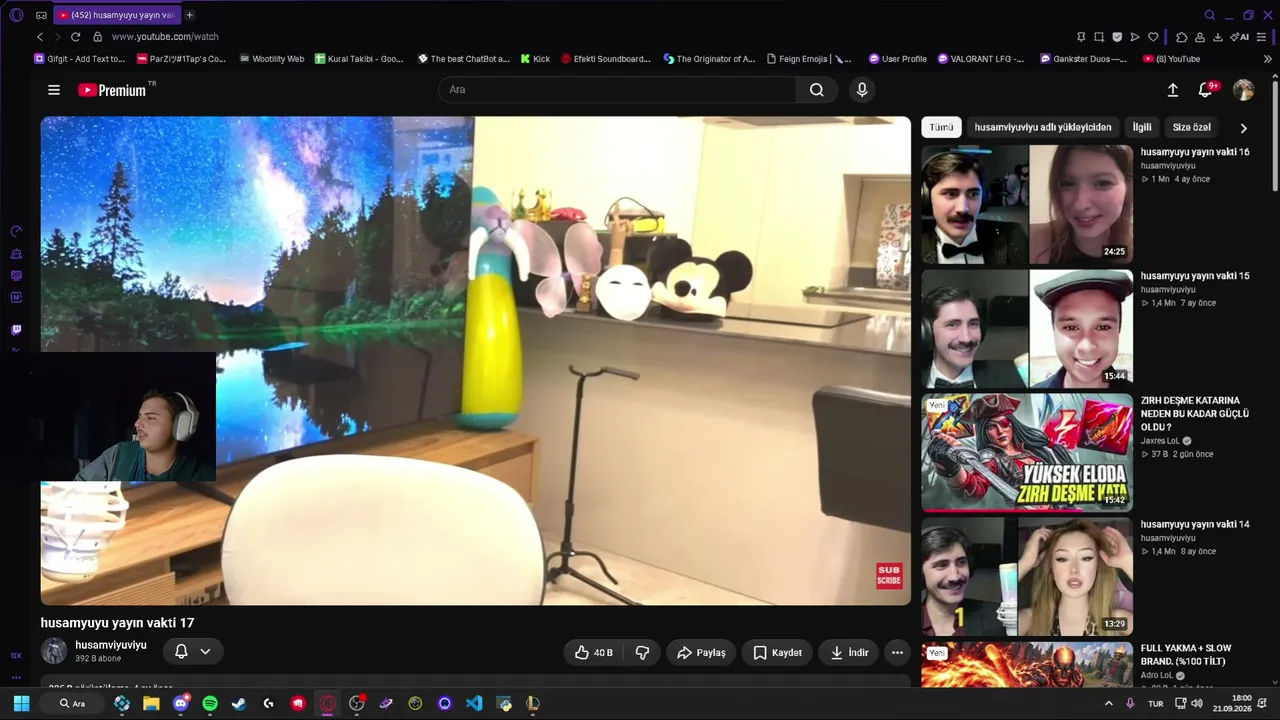Image resolution: width=1280 pixels, height=720 pixels.
Task: Open husamyuyu yayın vakti 16 thumbnail
Action: tap(1027, 204)
